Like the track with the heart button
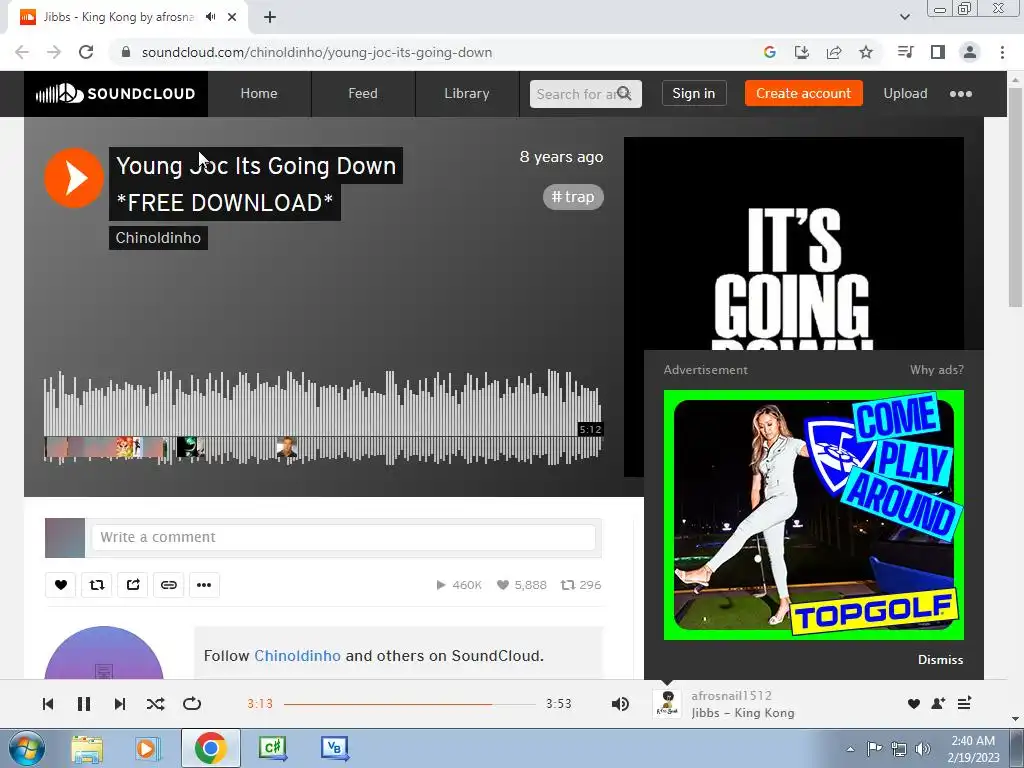The height and width of the screenshot is (768, 1024). [x=61, y=584]
